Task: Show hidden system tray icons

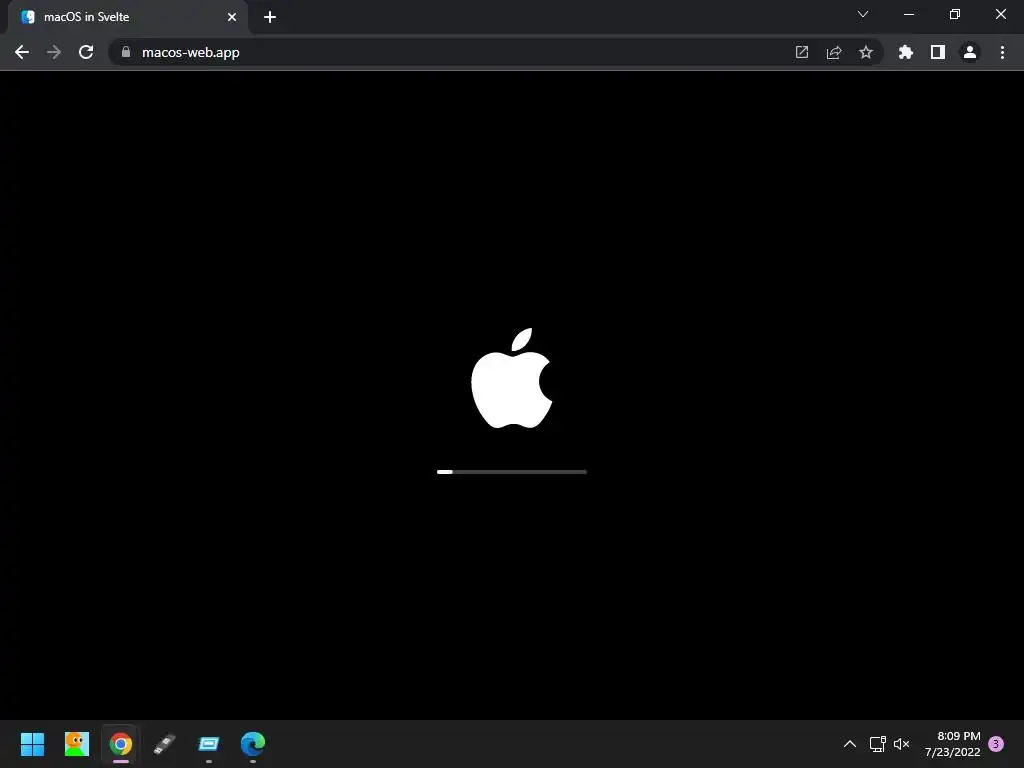Action: click(x=850, y=744)
